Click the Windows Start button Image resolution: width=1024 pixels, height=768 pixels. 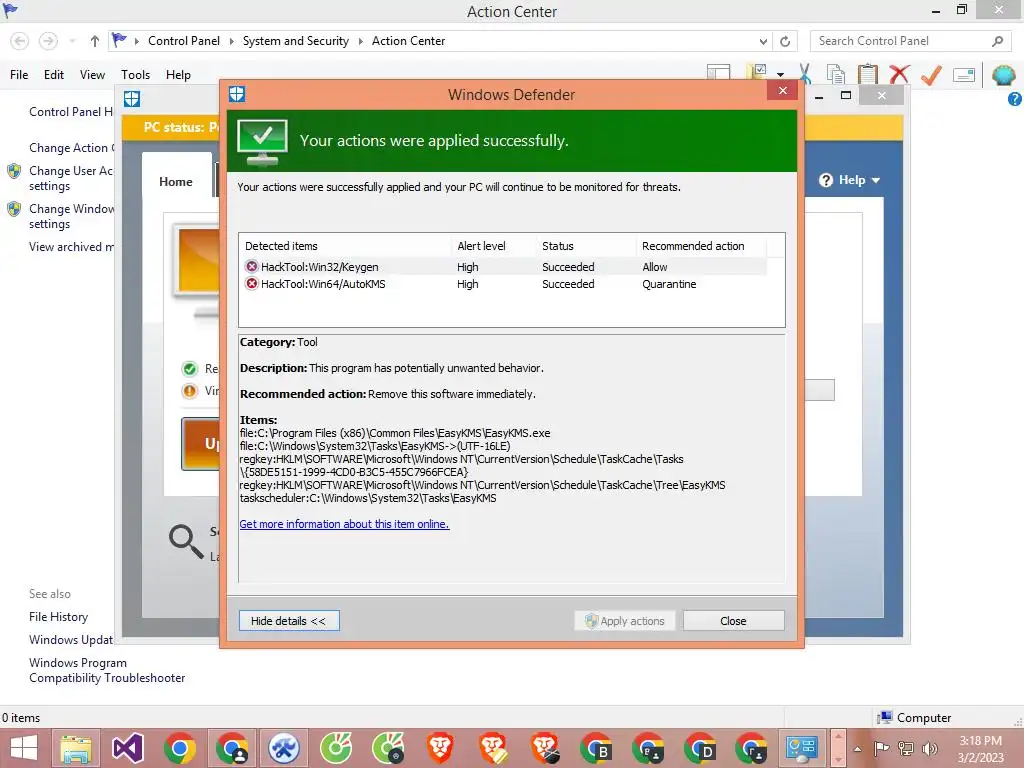[x=24, y=748]
